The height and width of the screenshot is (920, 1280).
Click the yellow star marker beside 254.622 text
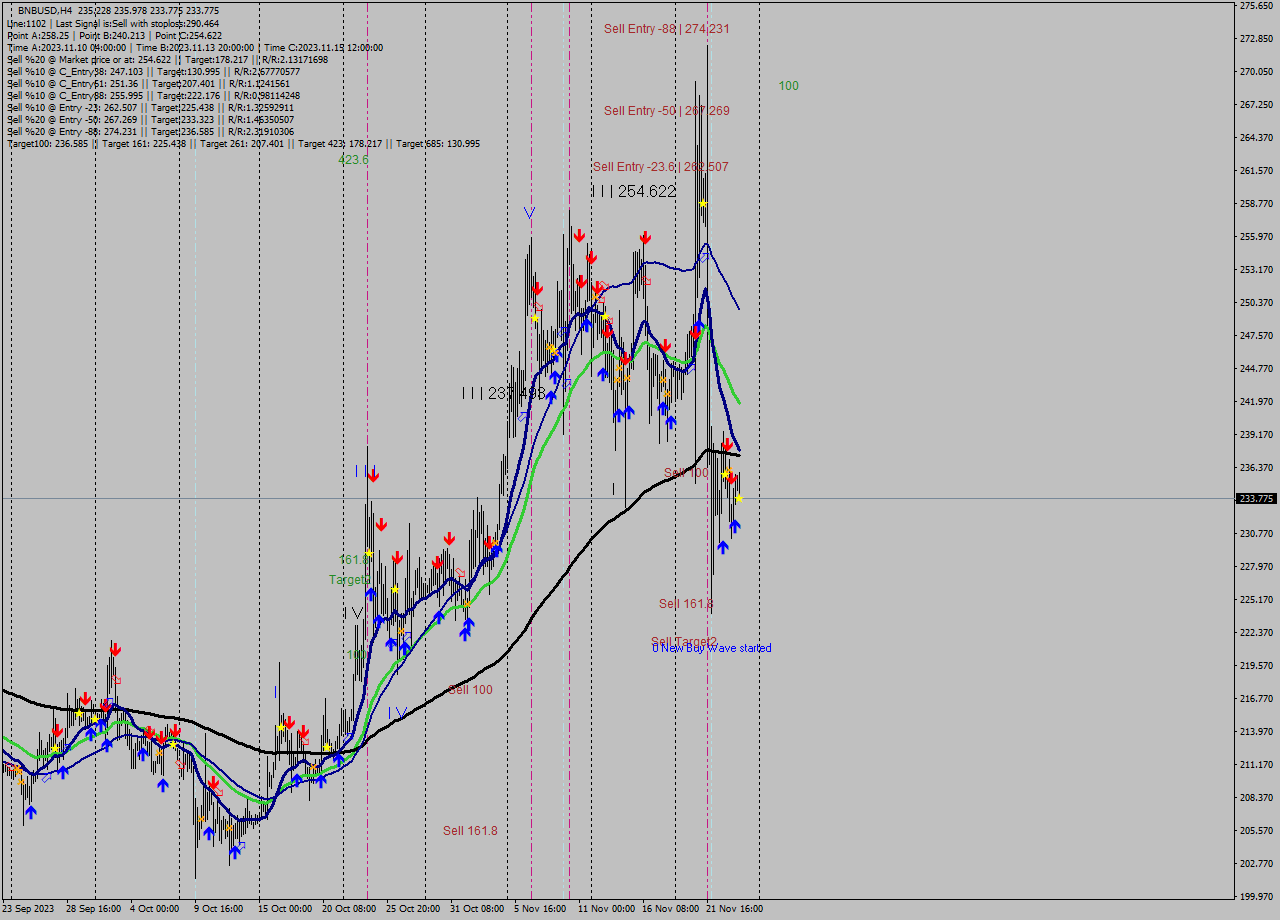pos(703,203)
